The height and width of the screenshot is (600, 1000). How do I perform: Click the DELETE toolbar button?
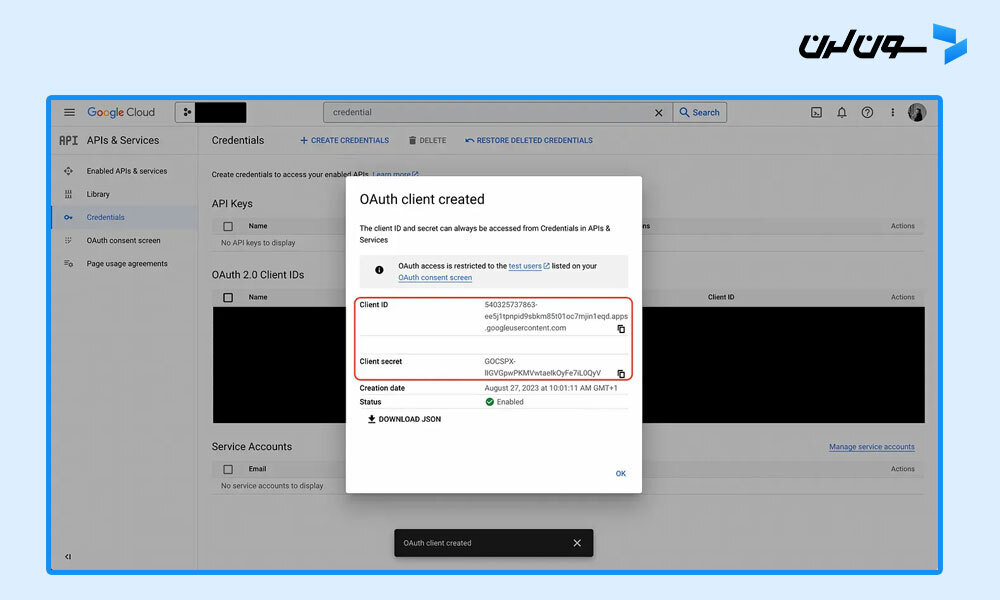pos(427,140)
